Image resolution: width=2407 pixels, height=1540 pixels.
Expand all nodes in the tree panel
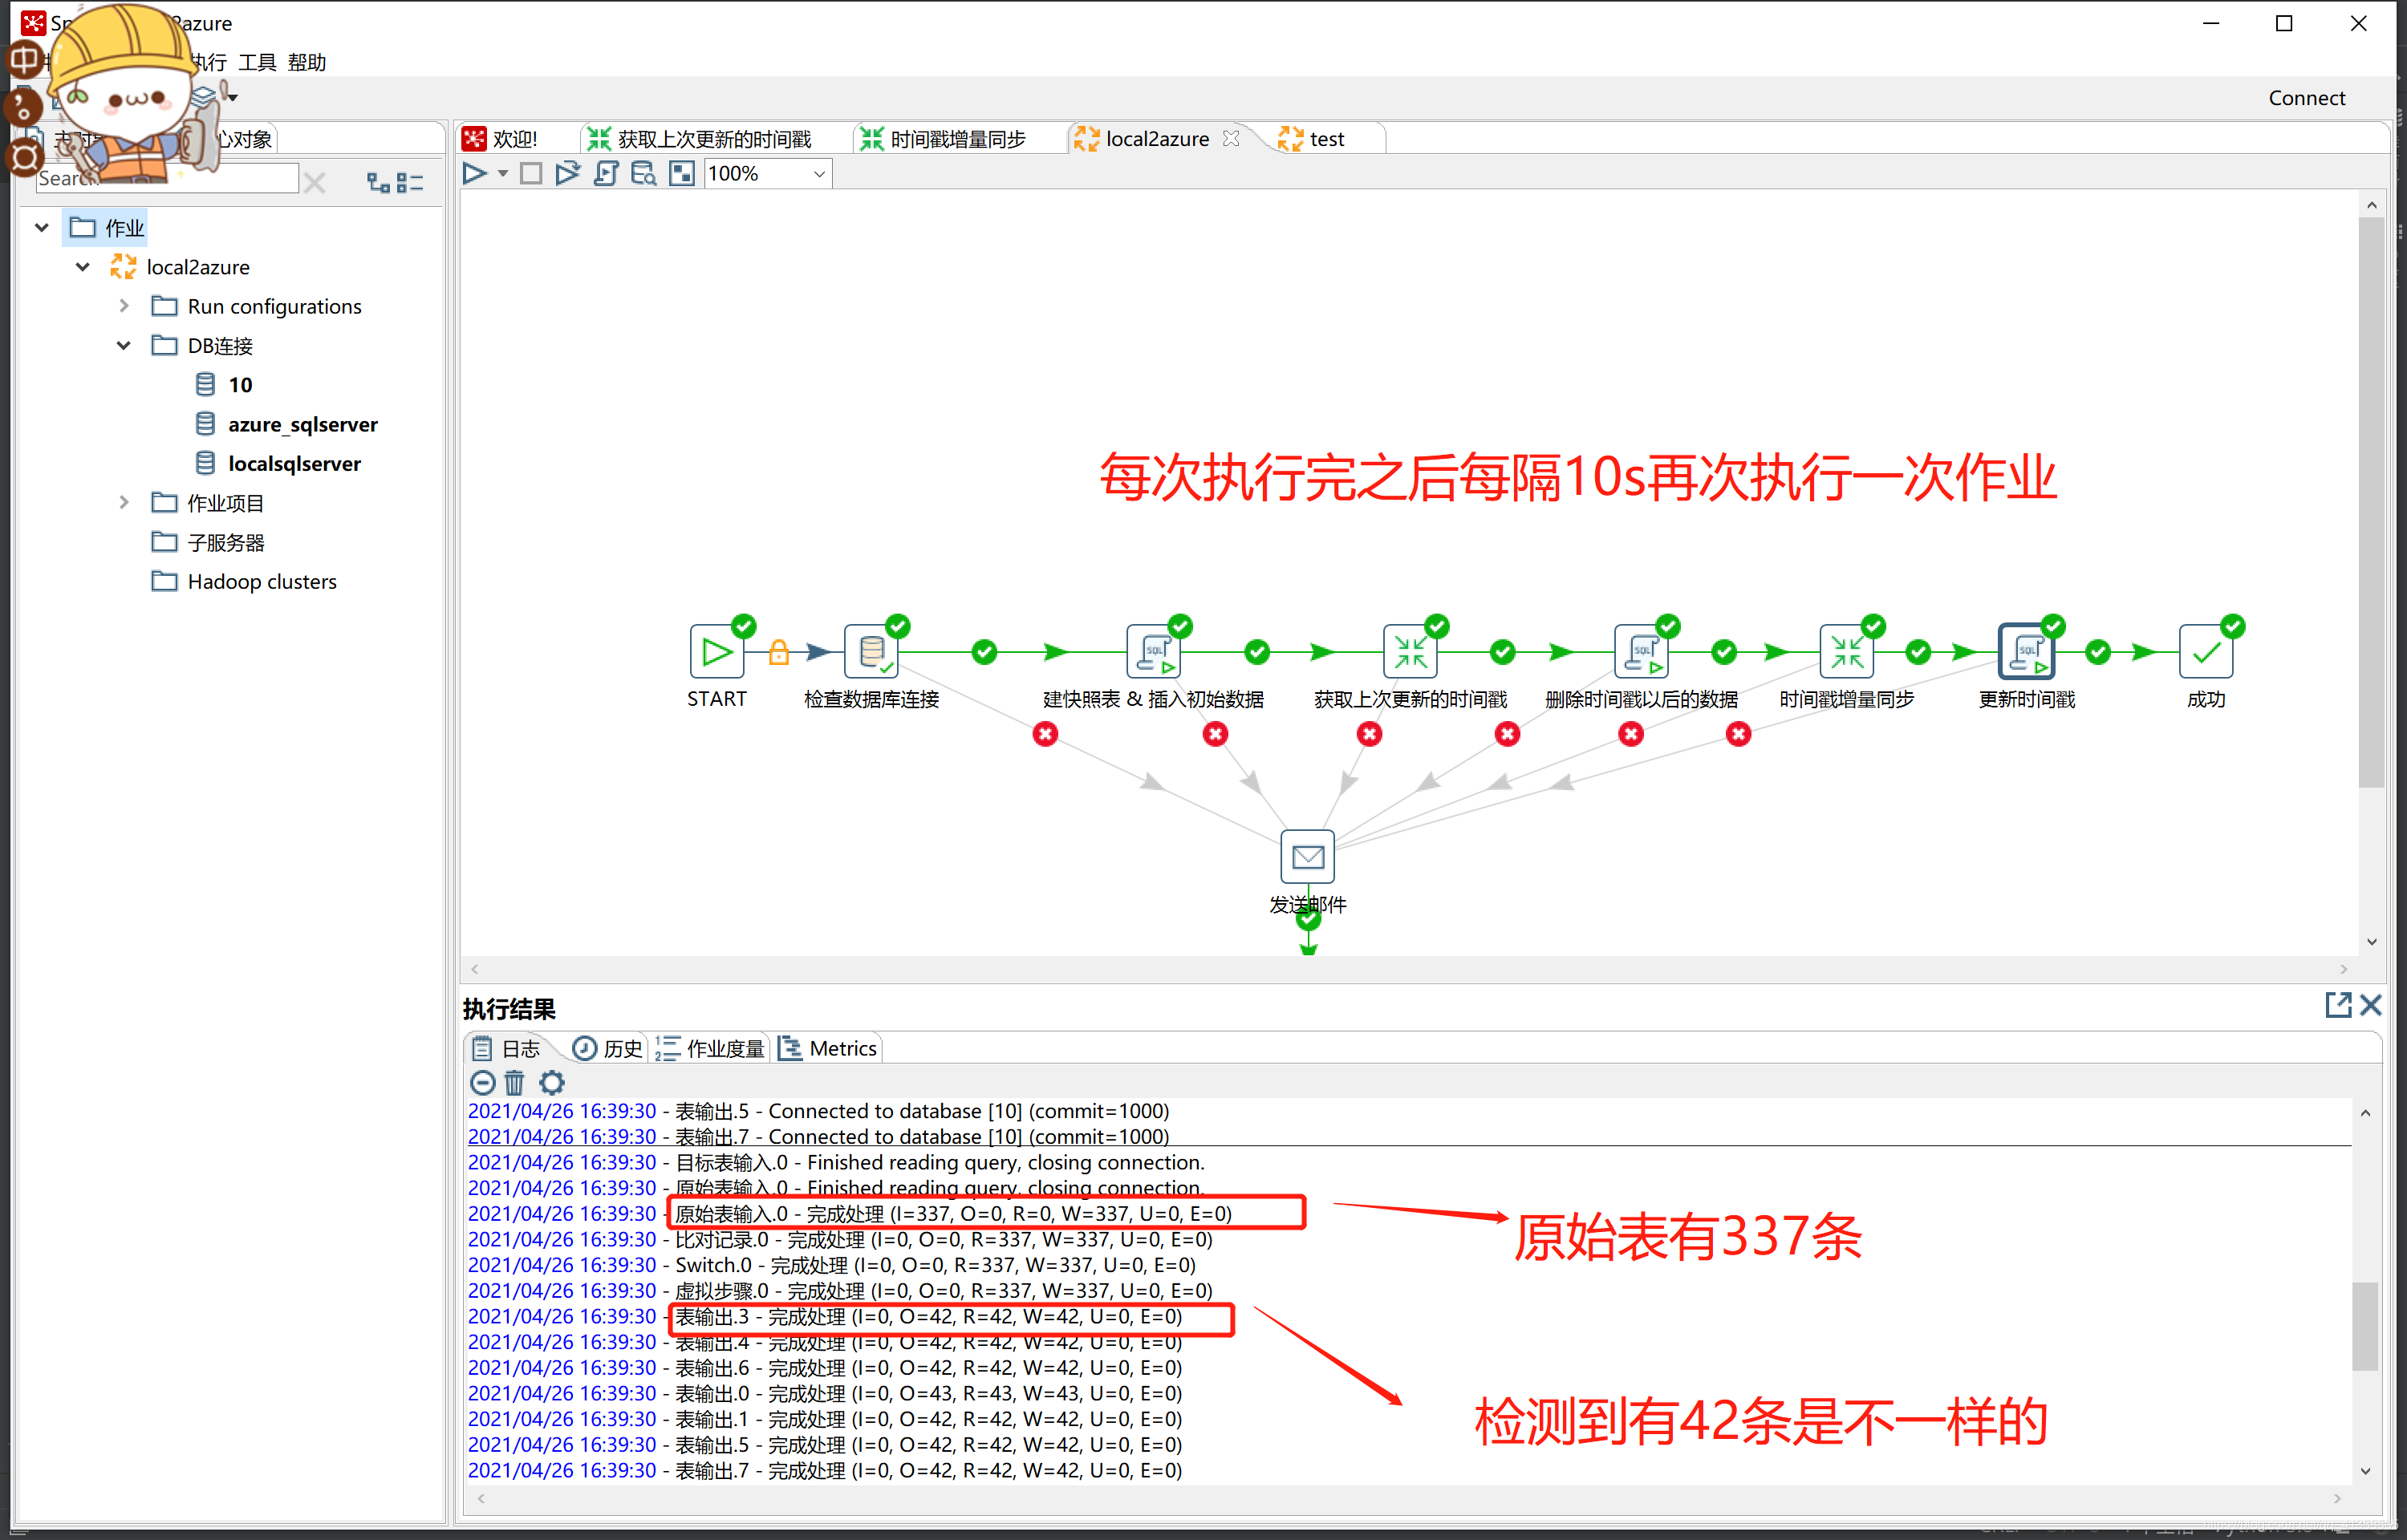(x=378, y=182)
